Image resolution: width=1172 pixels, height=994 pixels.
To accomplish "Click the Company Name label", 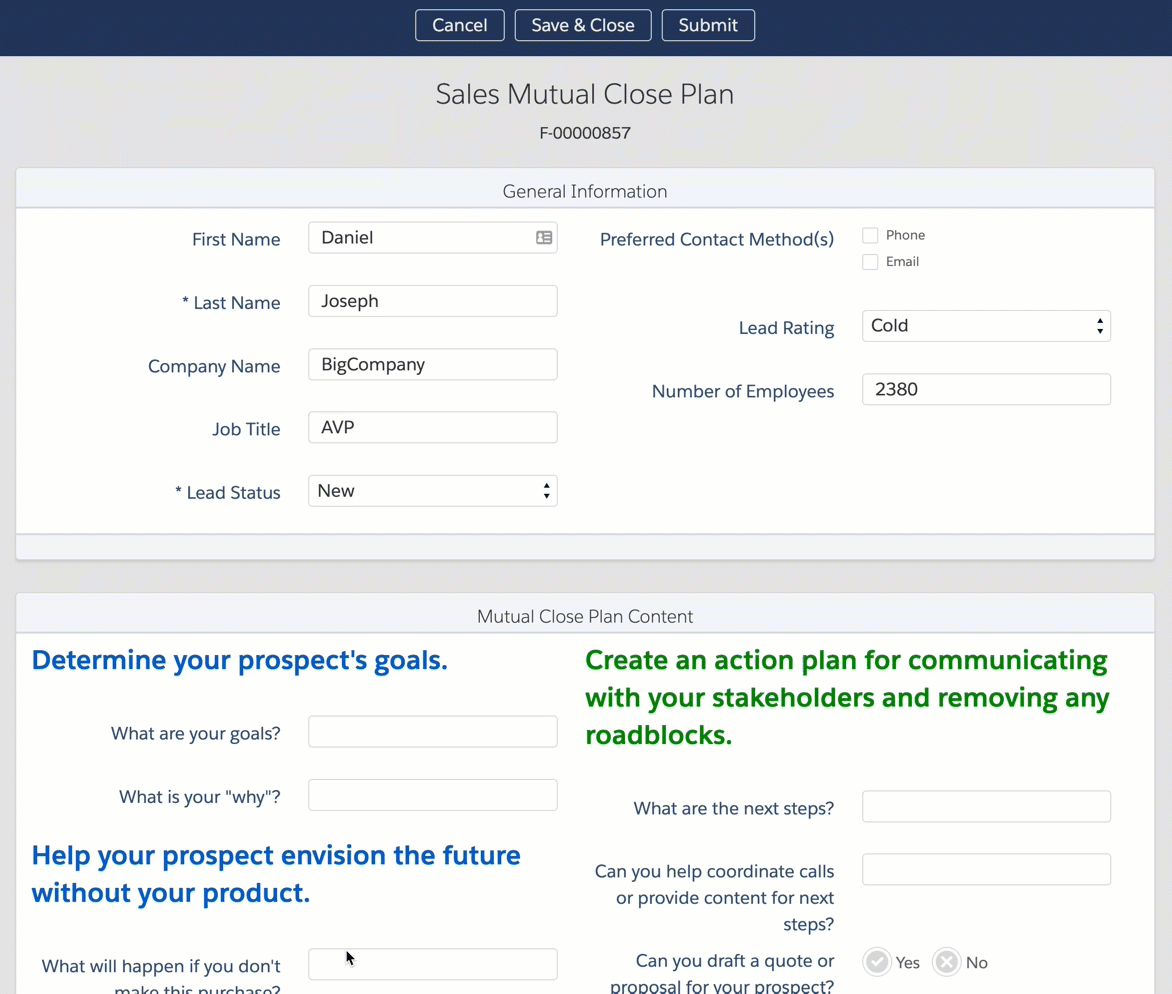I will coord(215,366).
